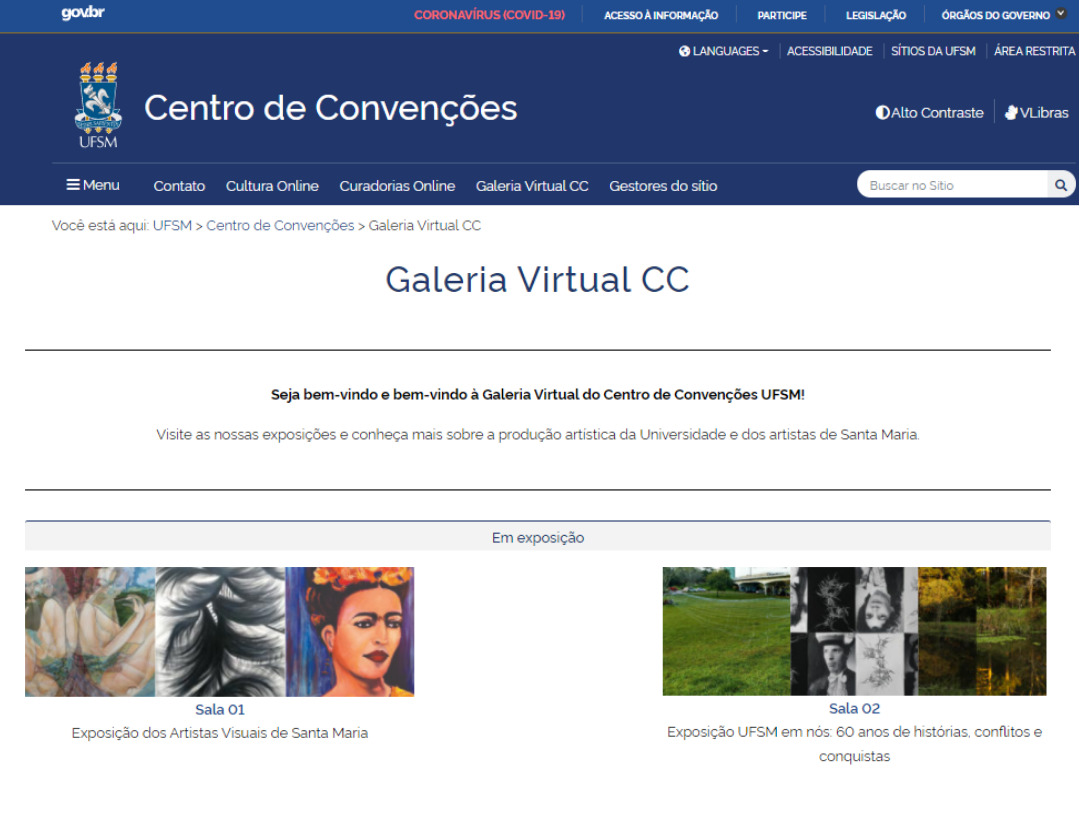Click Centro de Convenções breadcrumb link
Viewport: 1080px width, 818px height.
[280, 226]
